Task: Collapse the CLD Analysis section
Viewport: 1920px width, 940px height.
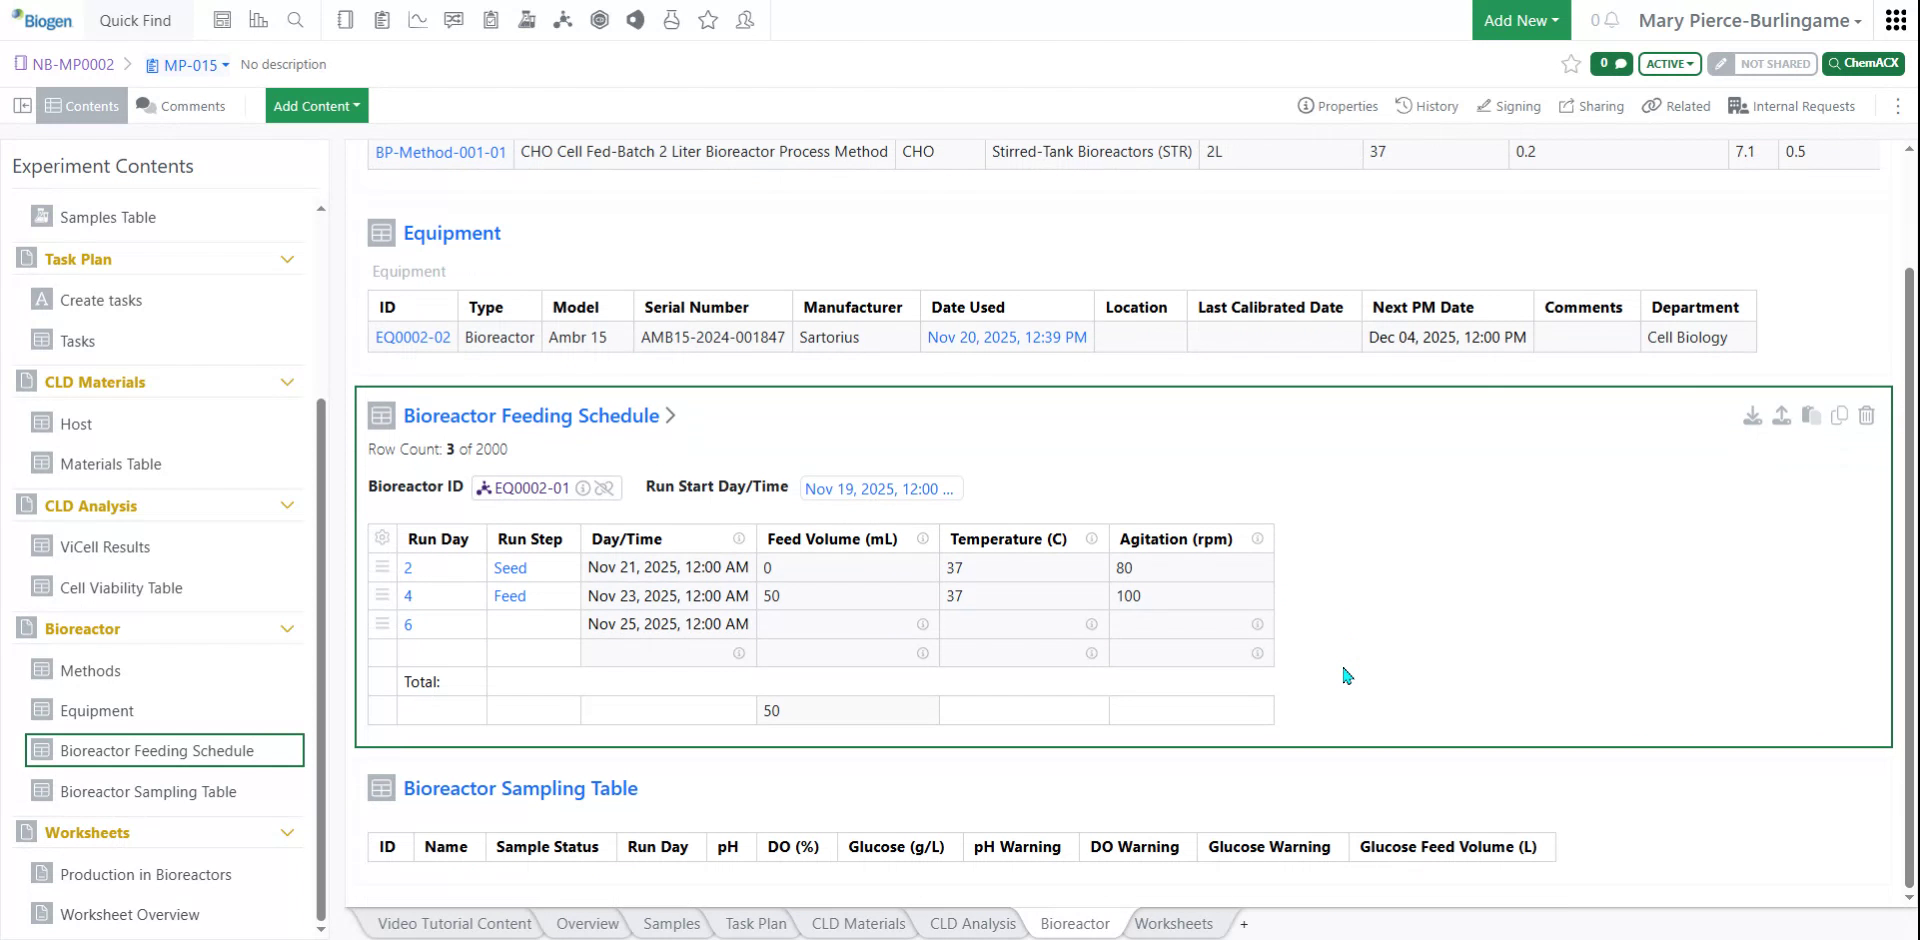Action: point(288,505)
